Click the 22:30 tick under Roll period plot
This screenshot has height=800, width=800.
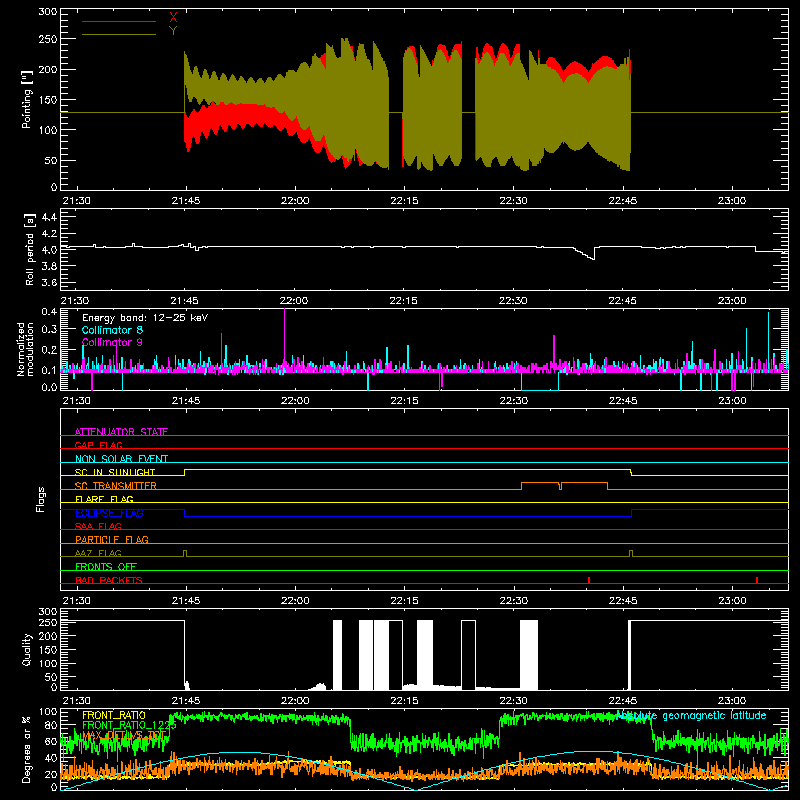513,301
